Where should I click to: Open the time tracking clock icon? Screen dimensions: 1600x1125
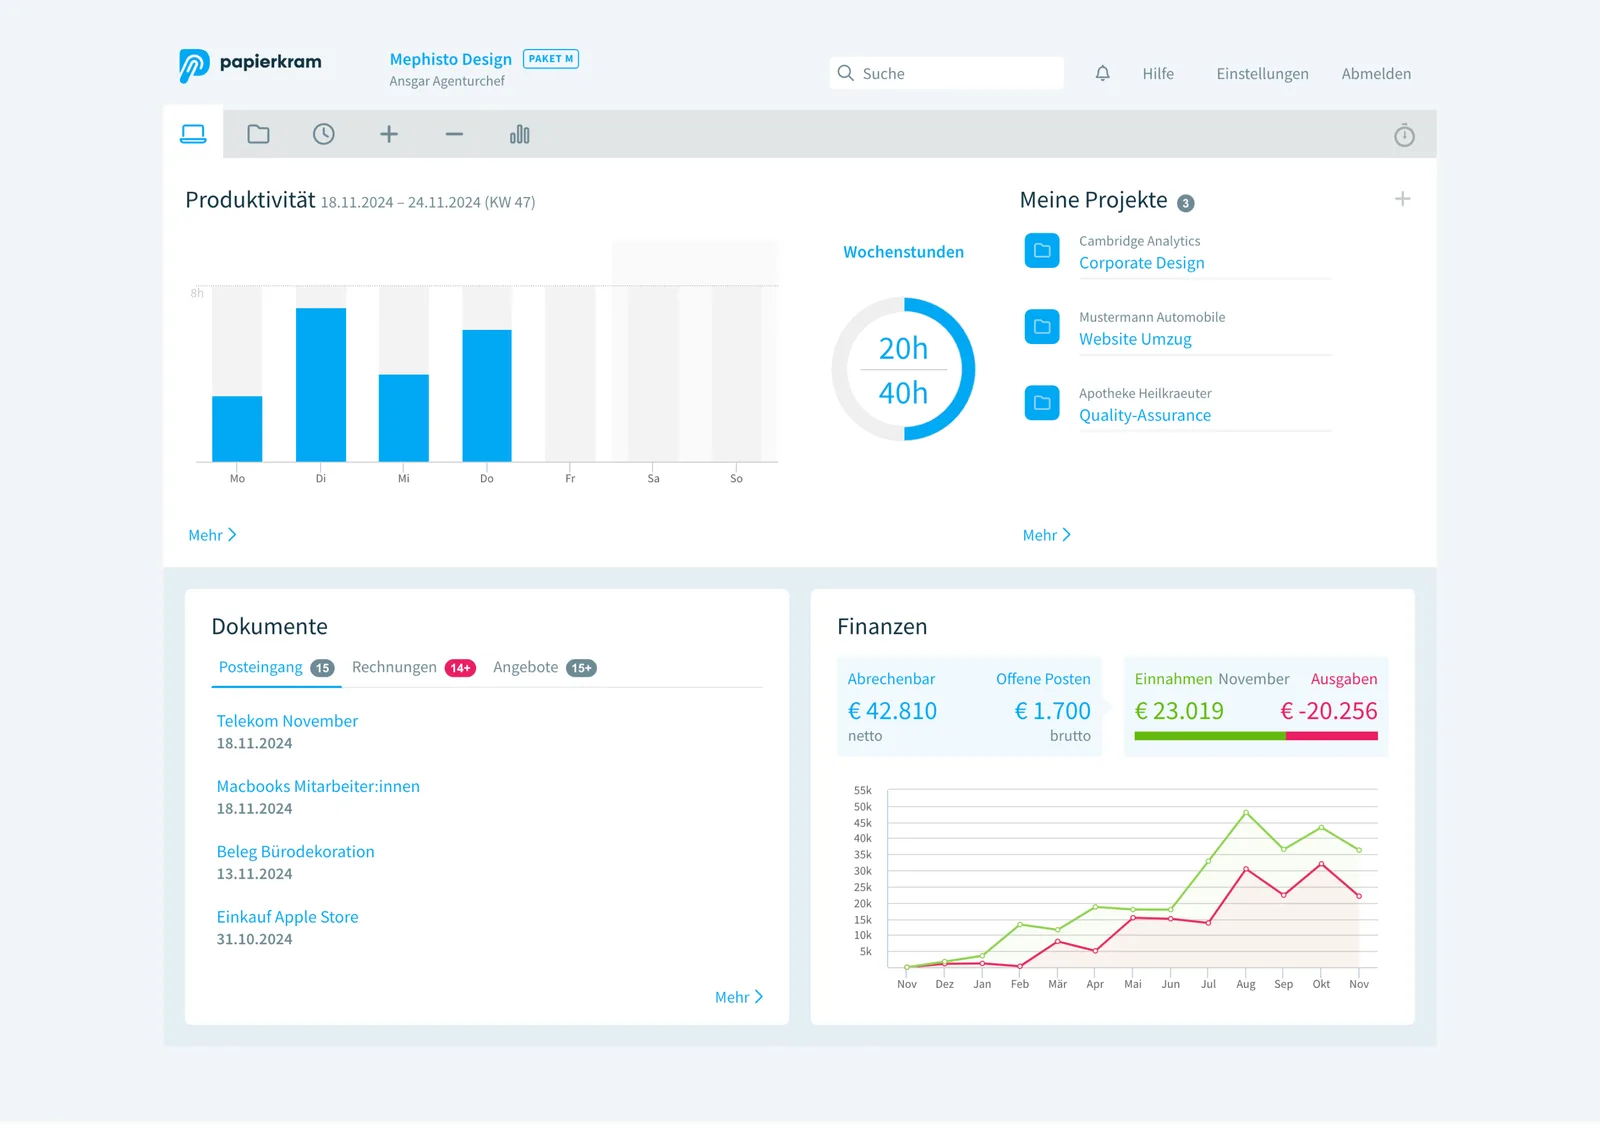pyautogui.click(x=324, y=134)
